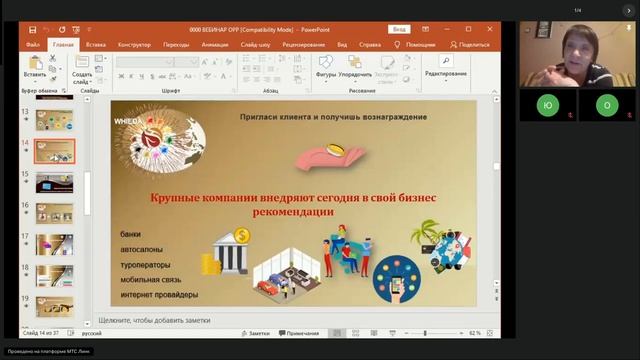Select slide 17 thumbnail
The height and width of the screenshot is (360, 640).
coord(54,245)
